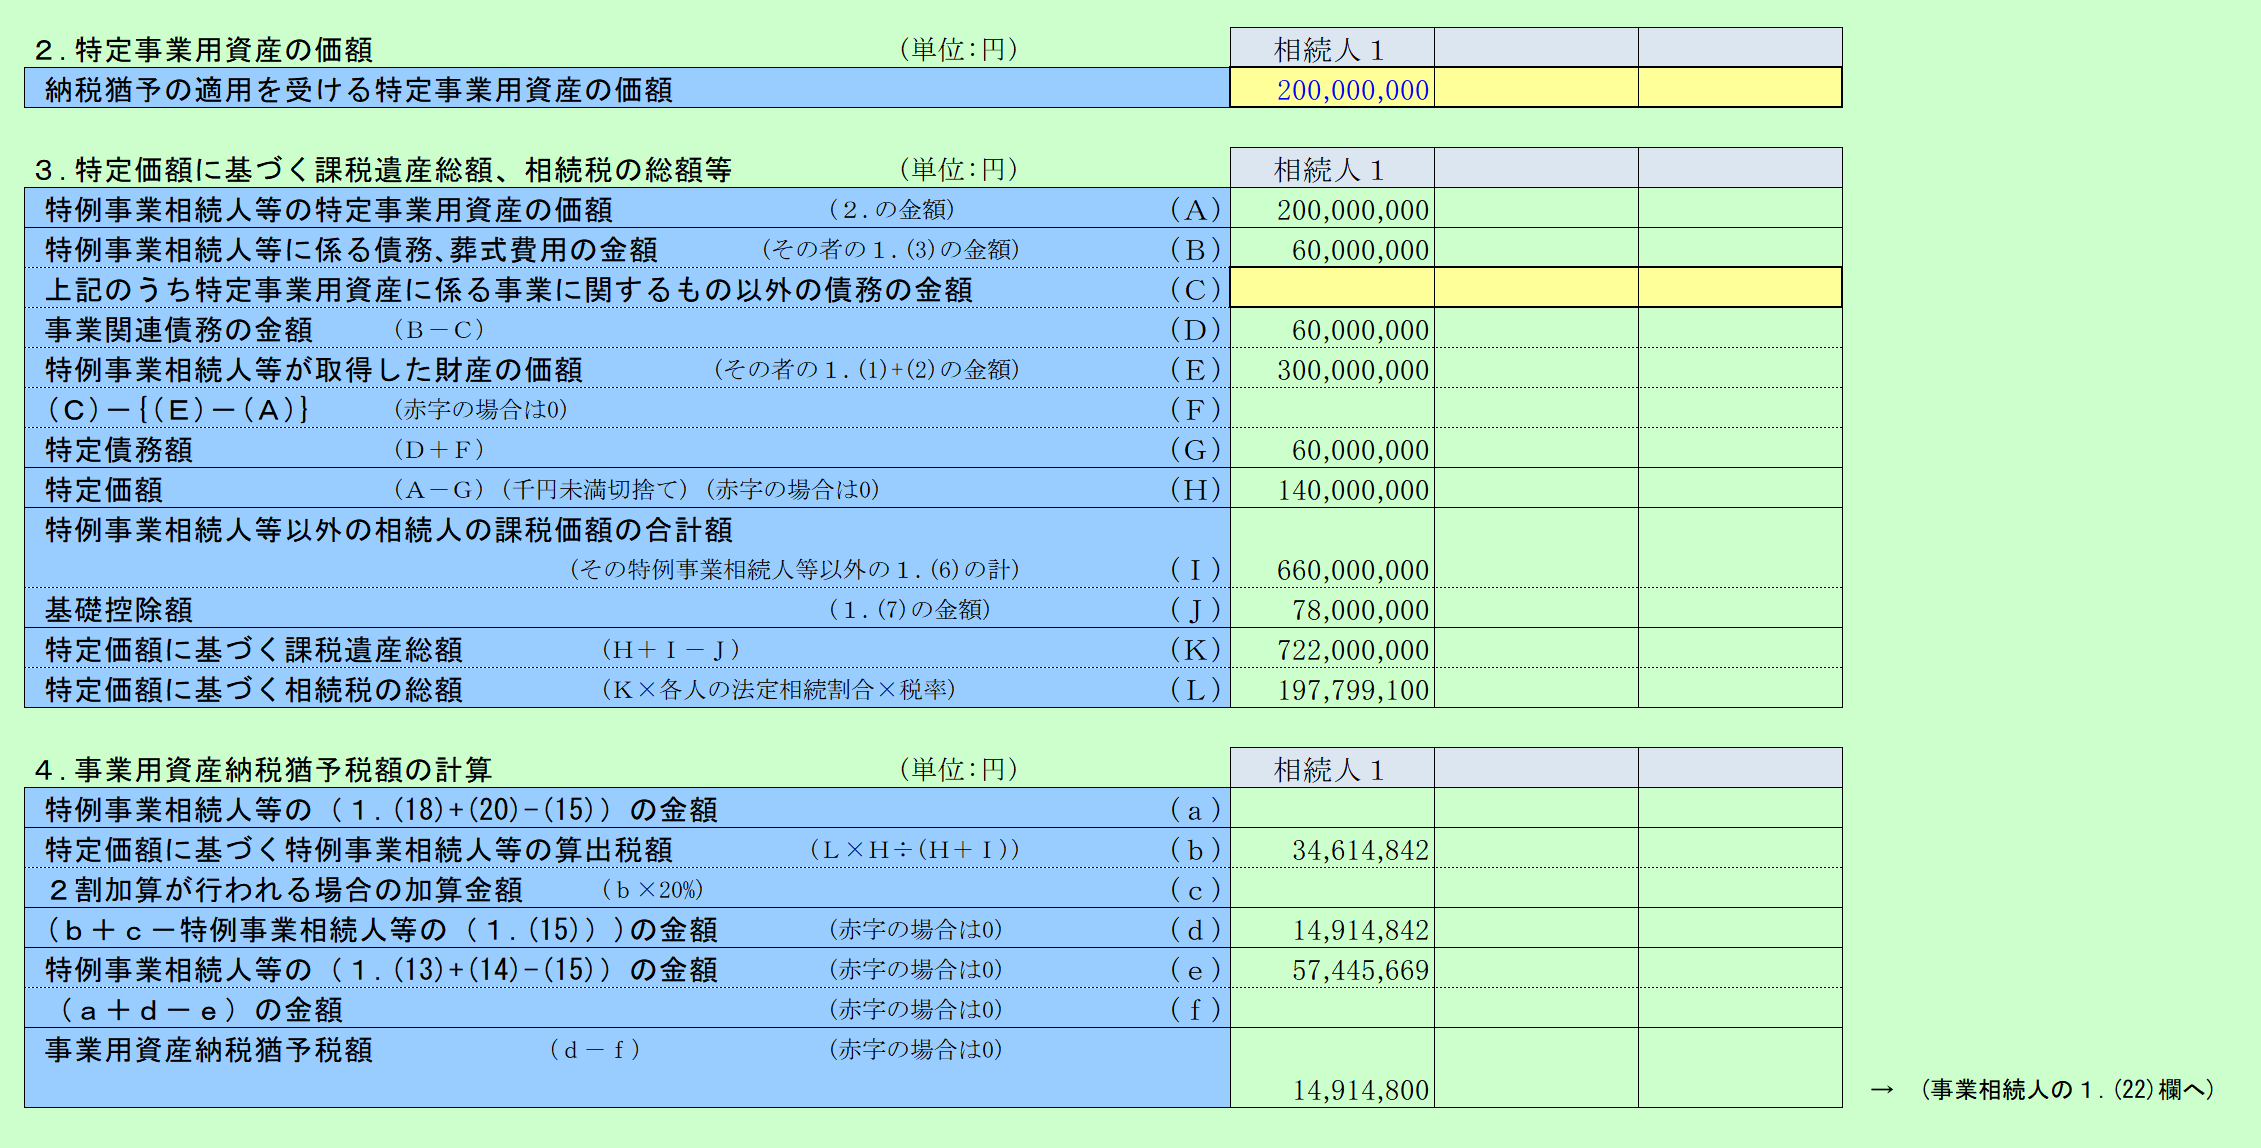
Task: Click the (b×20%) note
Action: [652, 890]
